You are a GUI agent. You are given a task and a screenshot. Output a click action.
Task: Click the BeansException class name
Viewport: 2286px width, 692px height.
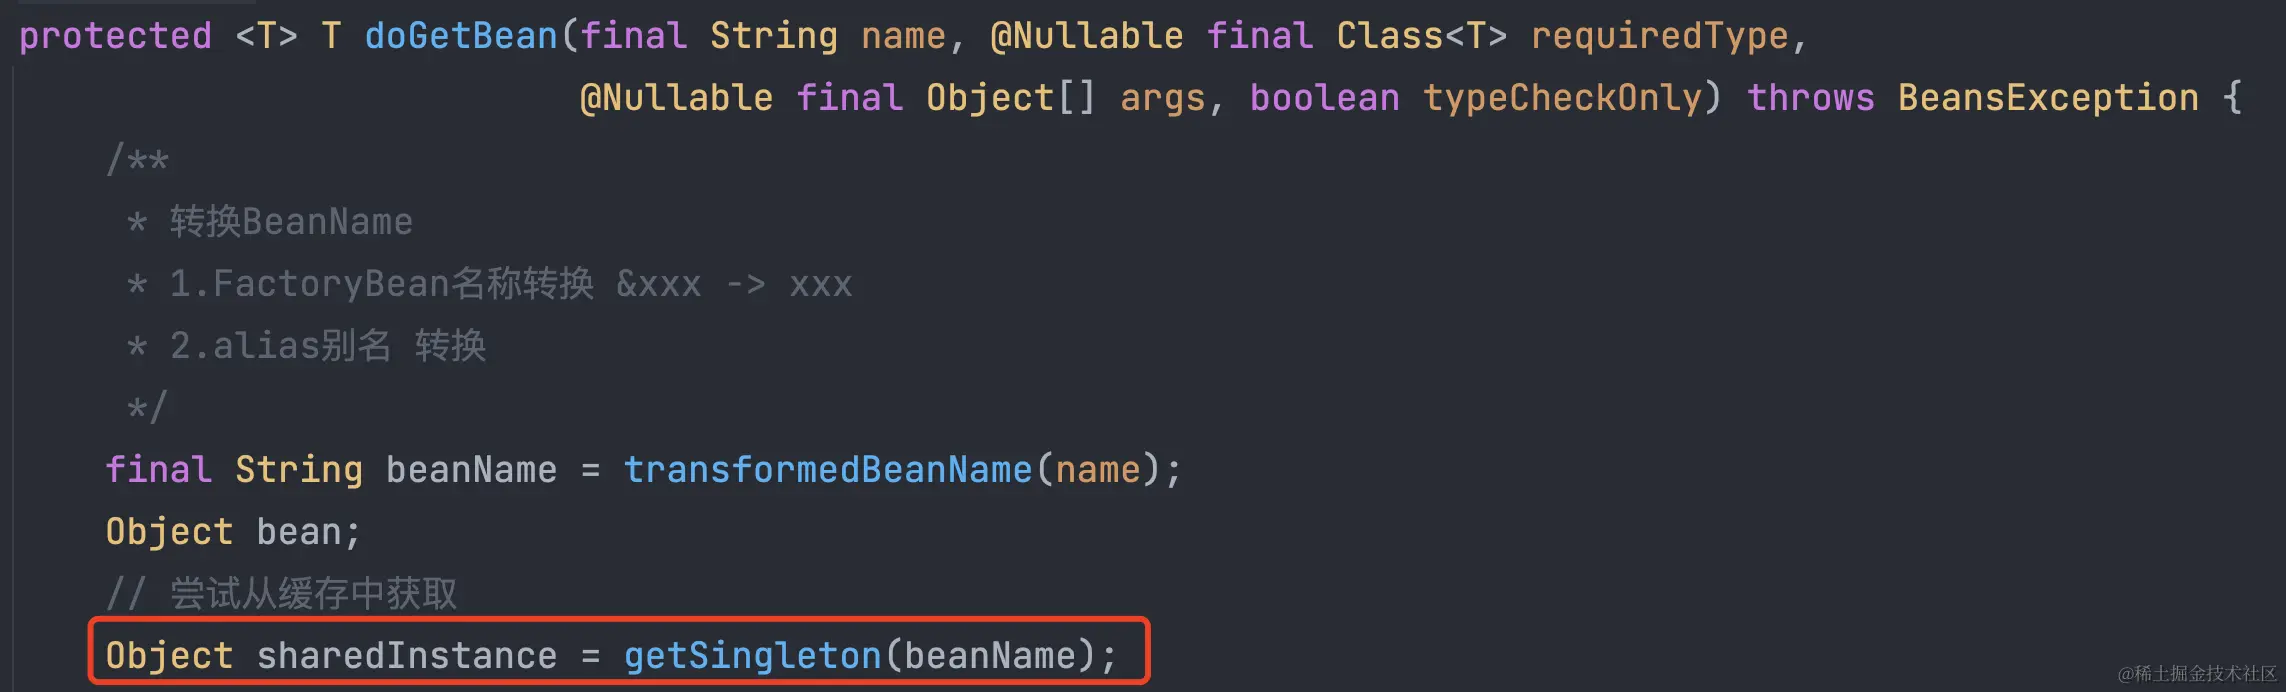click(2049, 98)
